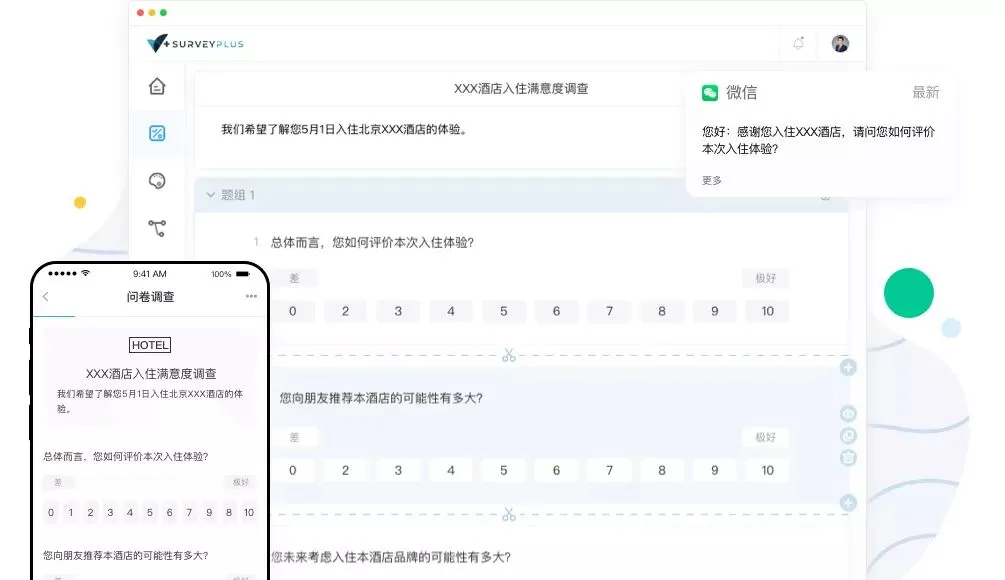Tap rating 0 on the phone's first scale

click(x=51, y=512)
